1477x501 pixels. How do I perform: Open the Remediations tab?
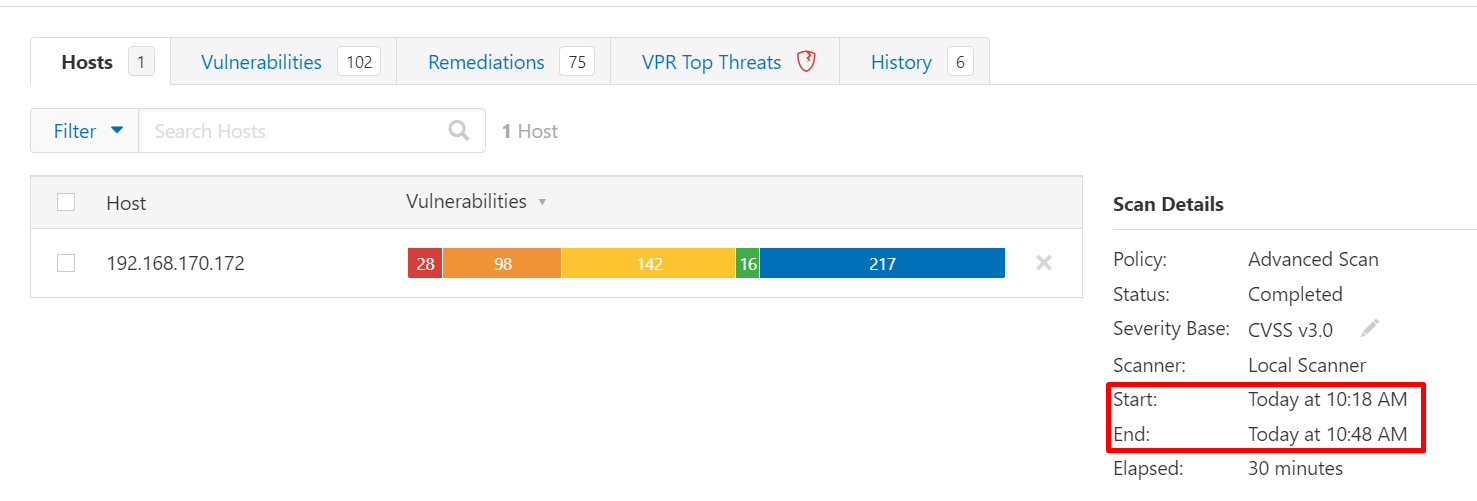tap(486, 62)
